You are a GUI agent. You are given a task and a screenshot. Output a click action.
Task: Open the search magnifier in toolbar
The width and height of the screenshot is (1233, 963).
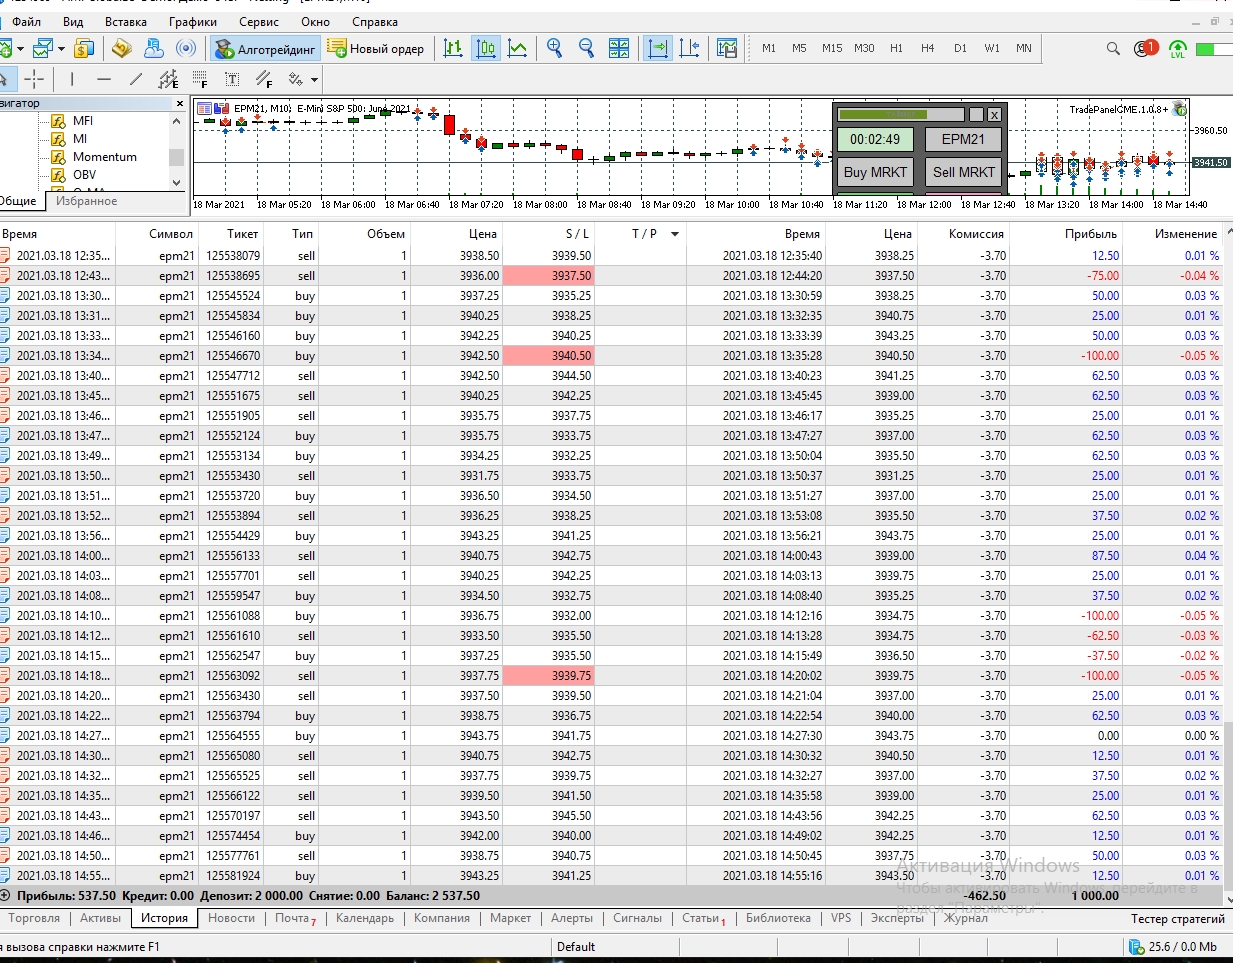(1113, 48)
